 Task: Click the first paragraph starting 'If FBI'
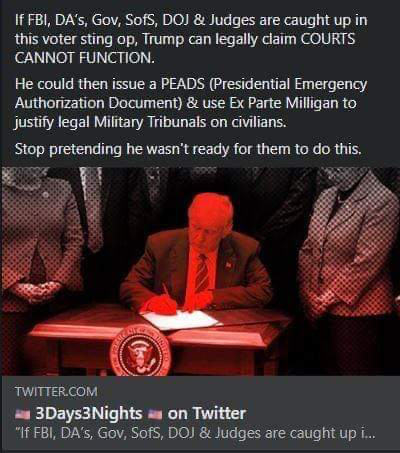click(x=191, y=39)
